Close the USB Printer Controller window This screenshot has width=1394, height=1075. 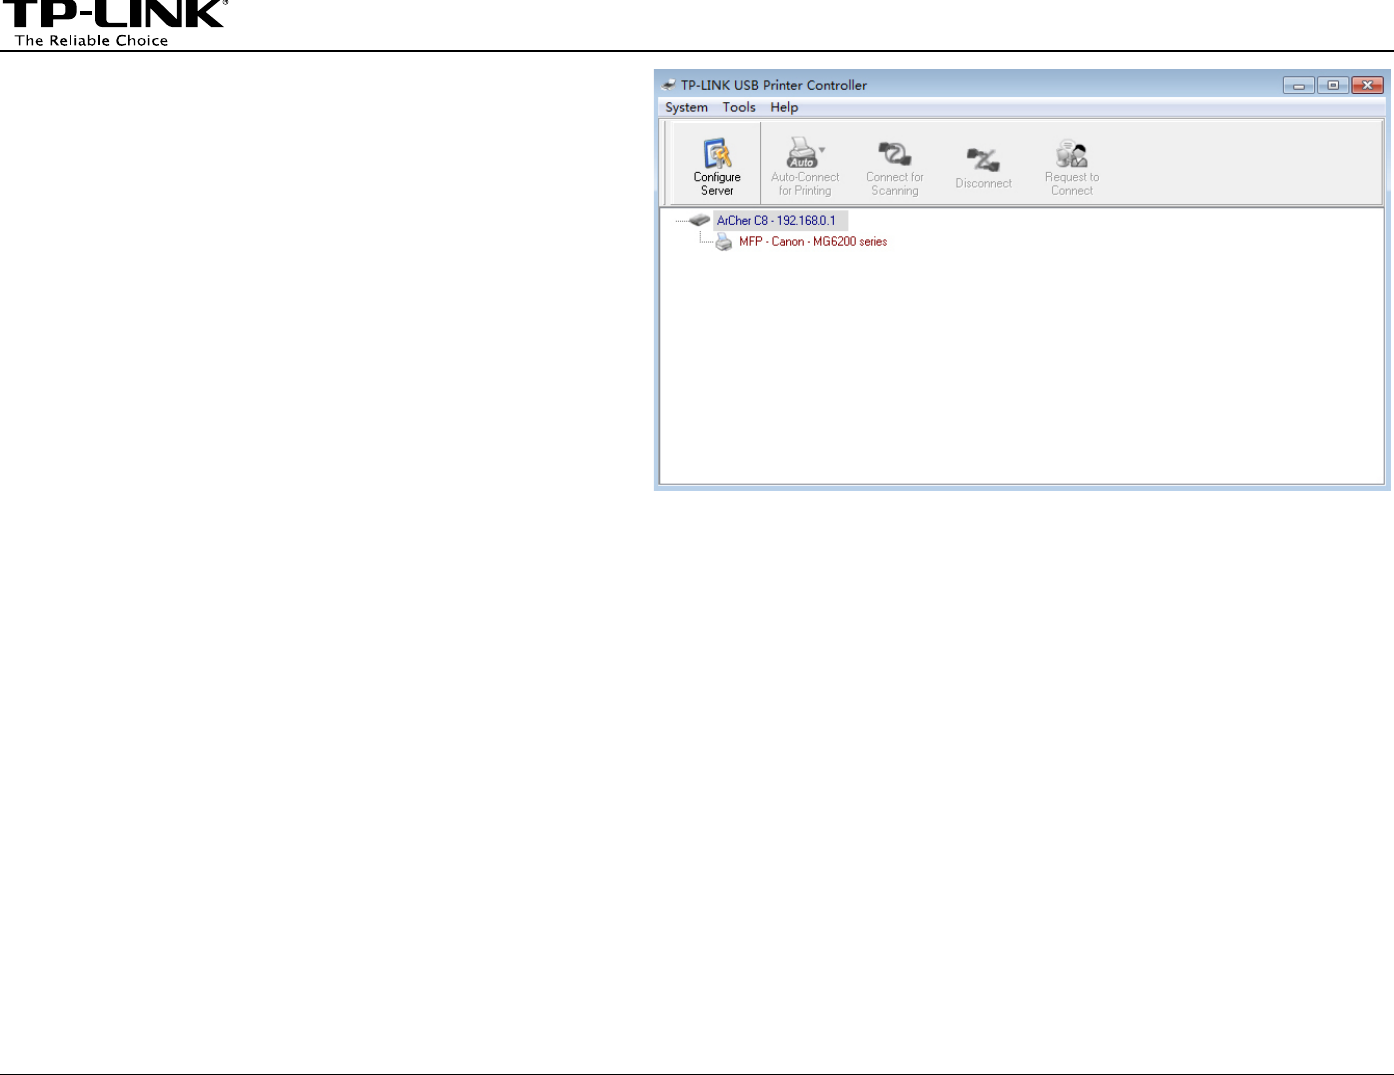coord(1367,85)
